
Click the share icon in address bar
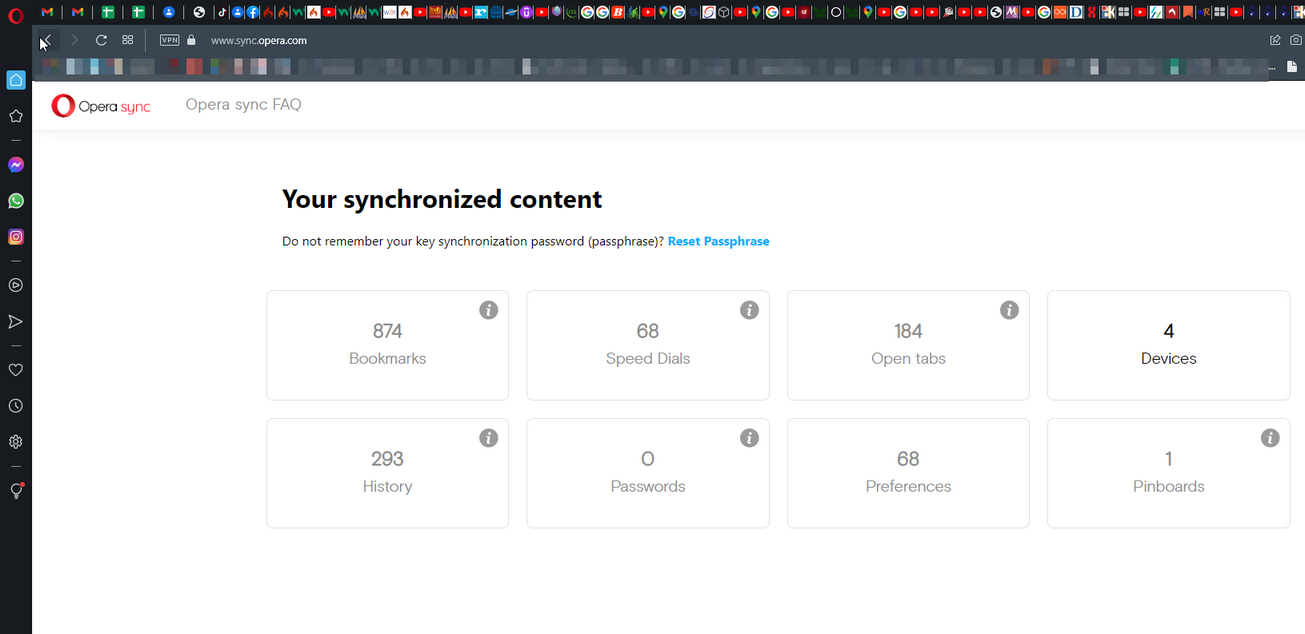1275,40
